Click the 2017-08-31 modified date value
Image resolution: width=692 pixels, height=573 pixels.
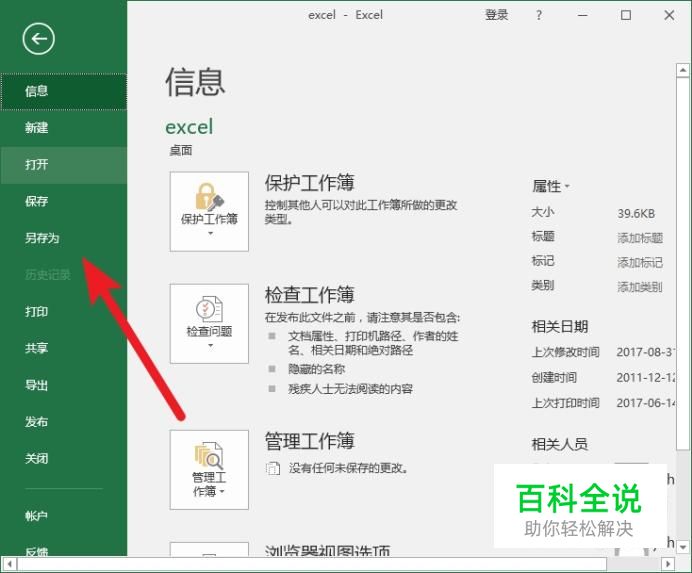point(646,352)
